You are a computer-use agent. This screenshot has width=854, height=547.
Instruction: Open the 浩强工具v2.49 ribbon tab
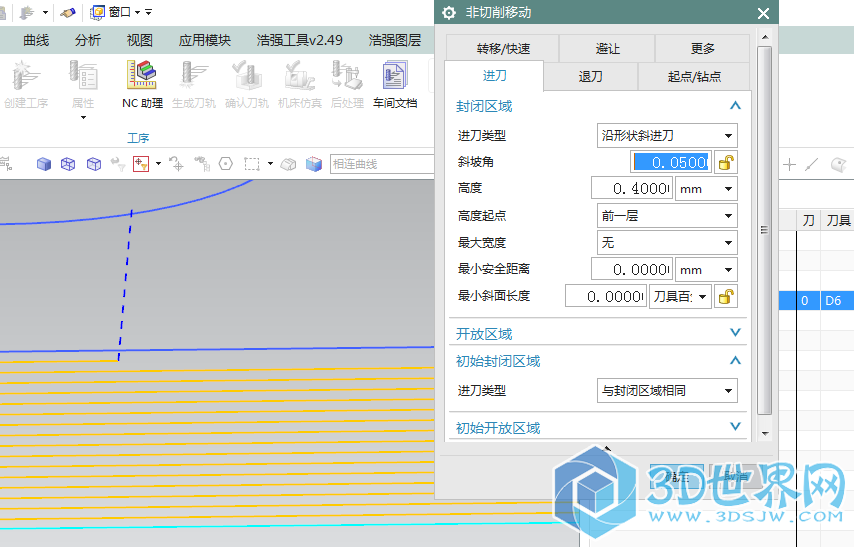point(300,40)
